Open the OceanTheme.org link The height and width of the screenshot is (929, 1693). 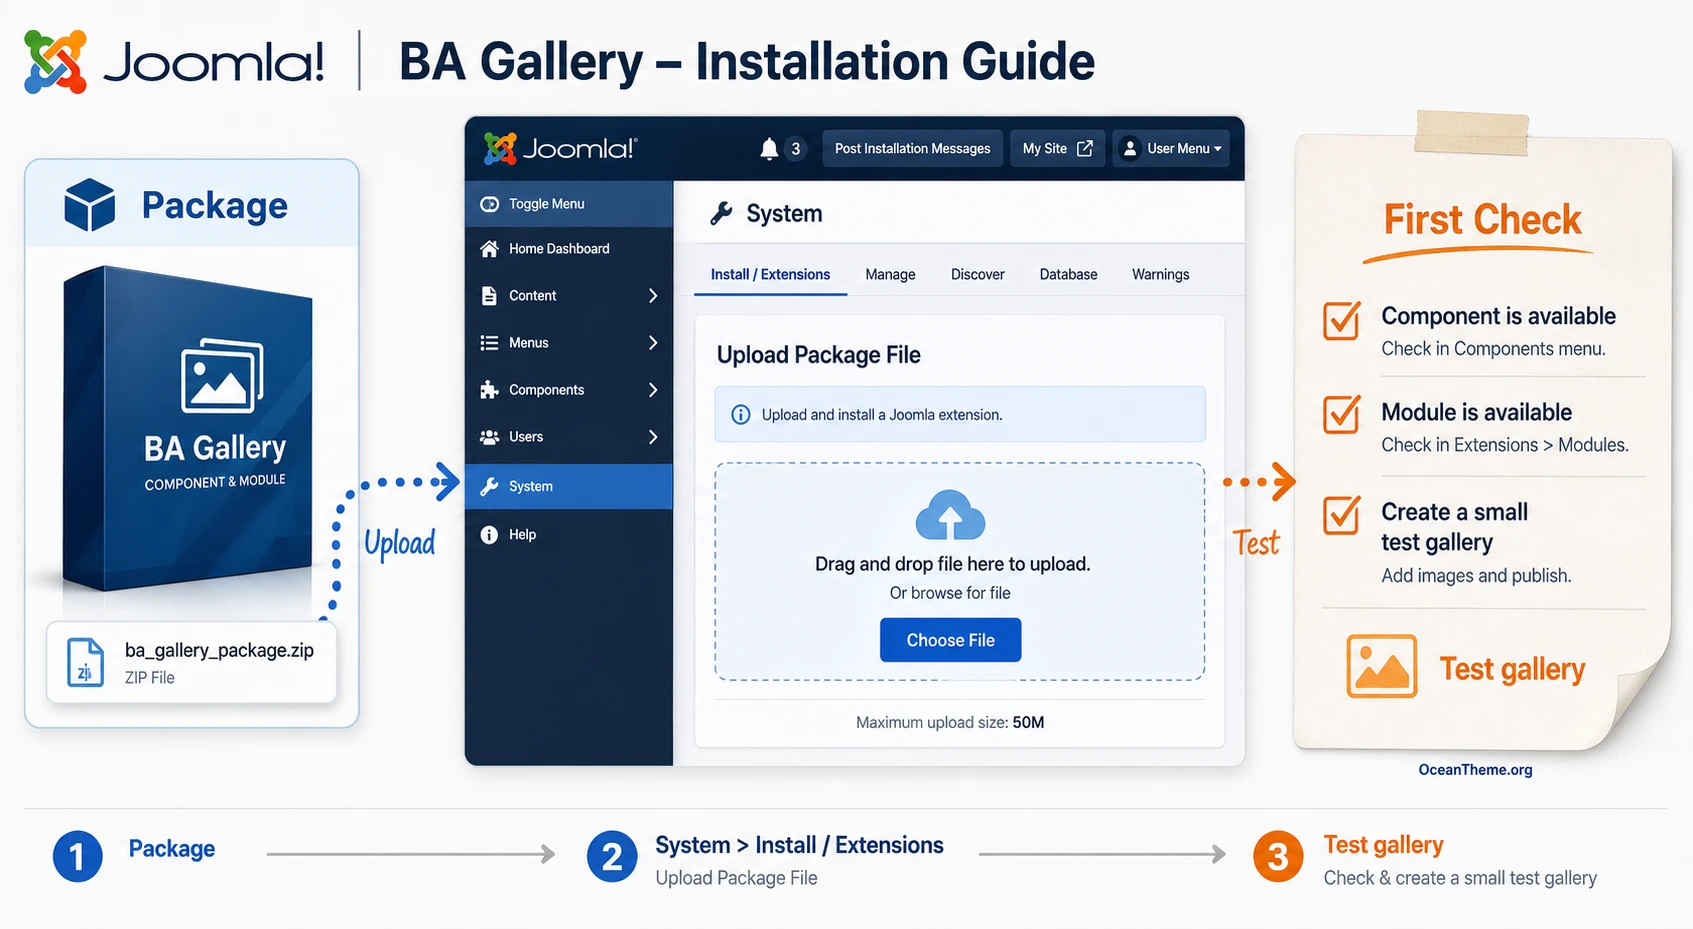[1475, 770]
